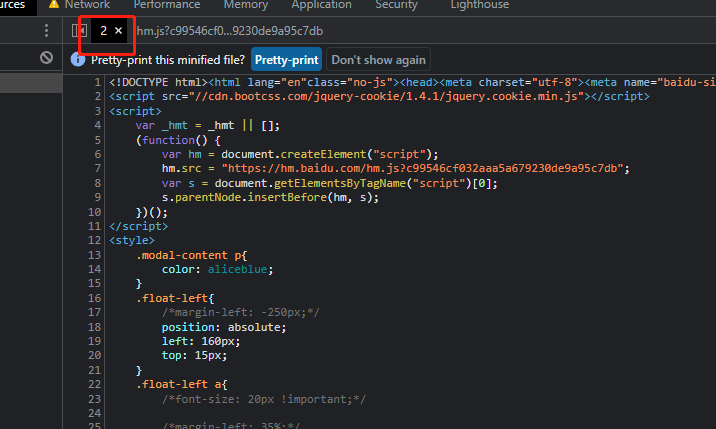Click the blue info icon beside Pretty-print prompt

click(78, 59)
